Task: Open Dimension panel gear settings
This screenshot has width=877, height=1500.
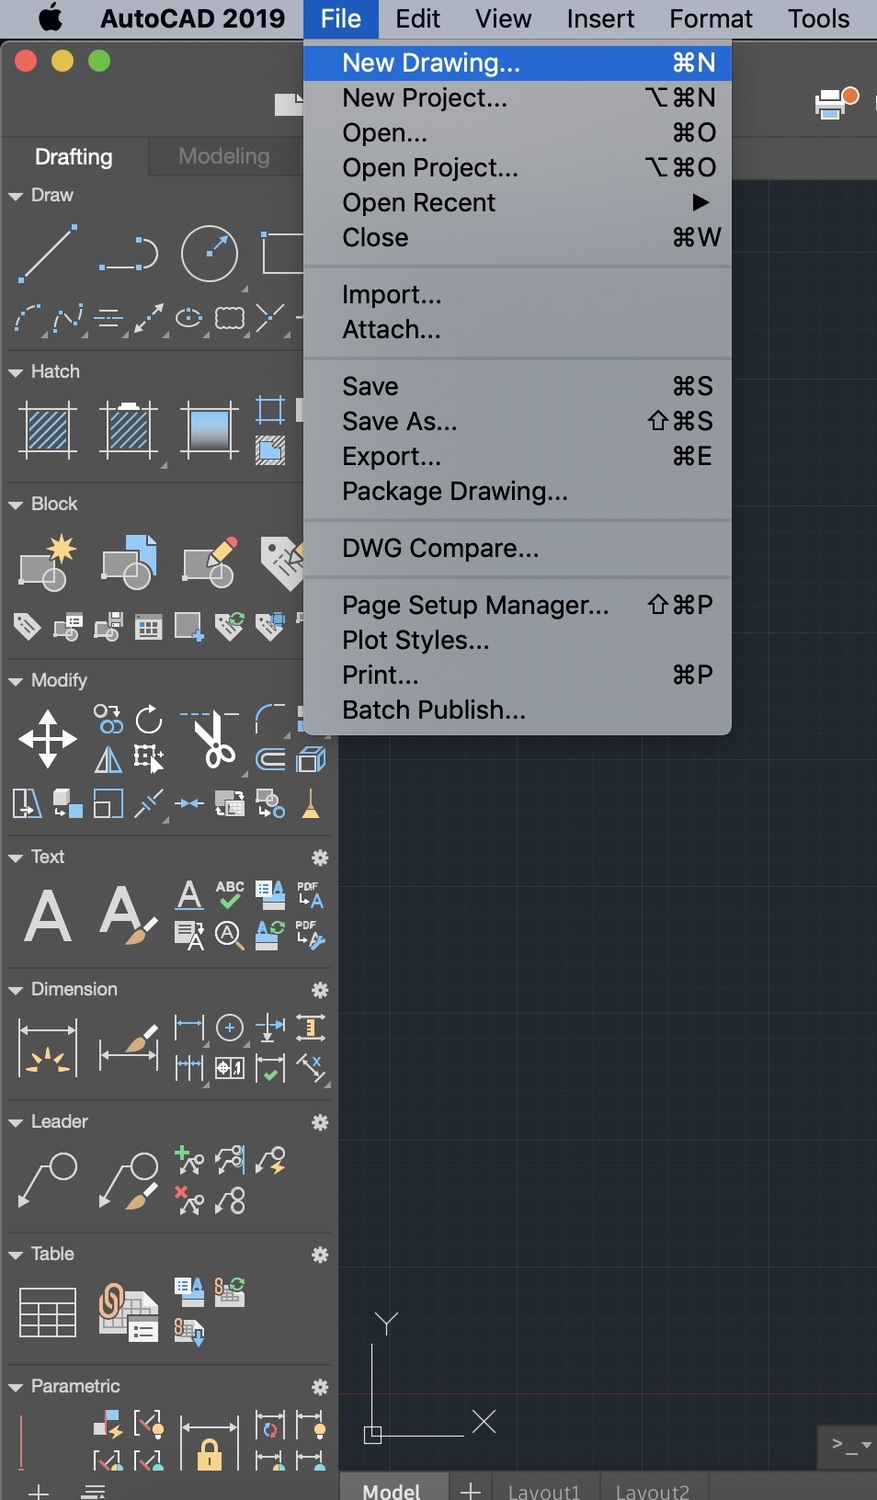Action: coord(320,990)
